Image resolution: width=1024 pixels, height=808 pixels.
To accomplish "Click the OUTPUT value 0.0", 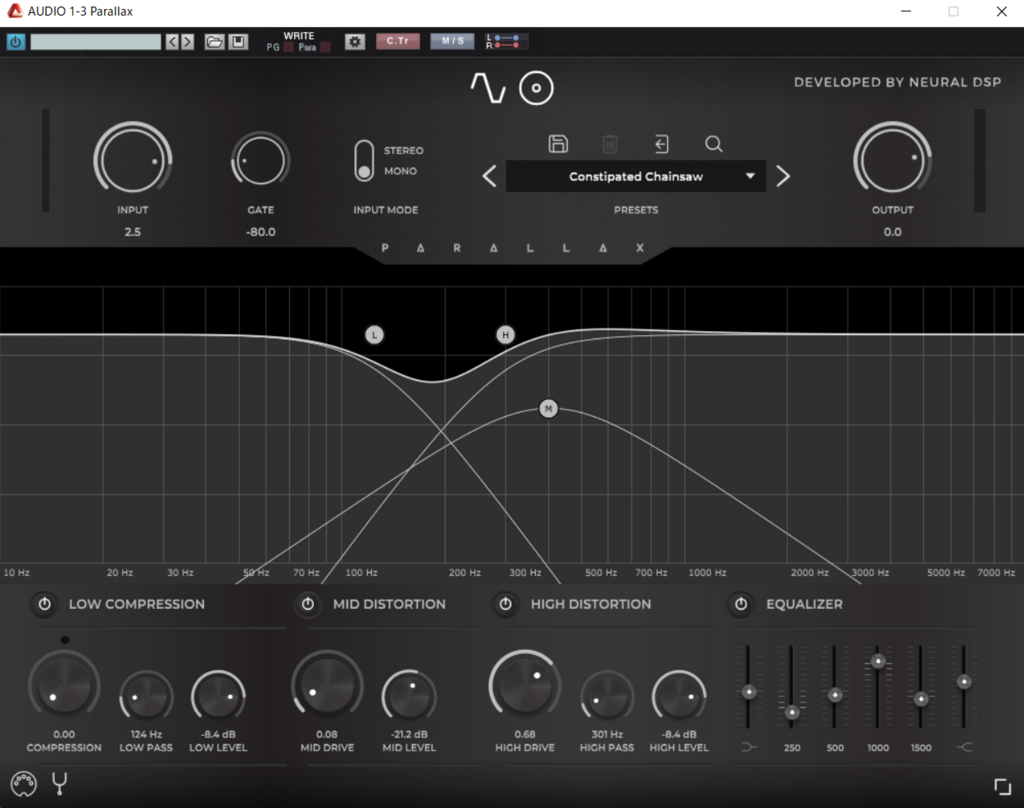I will pos(893,232).
